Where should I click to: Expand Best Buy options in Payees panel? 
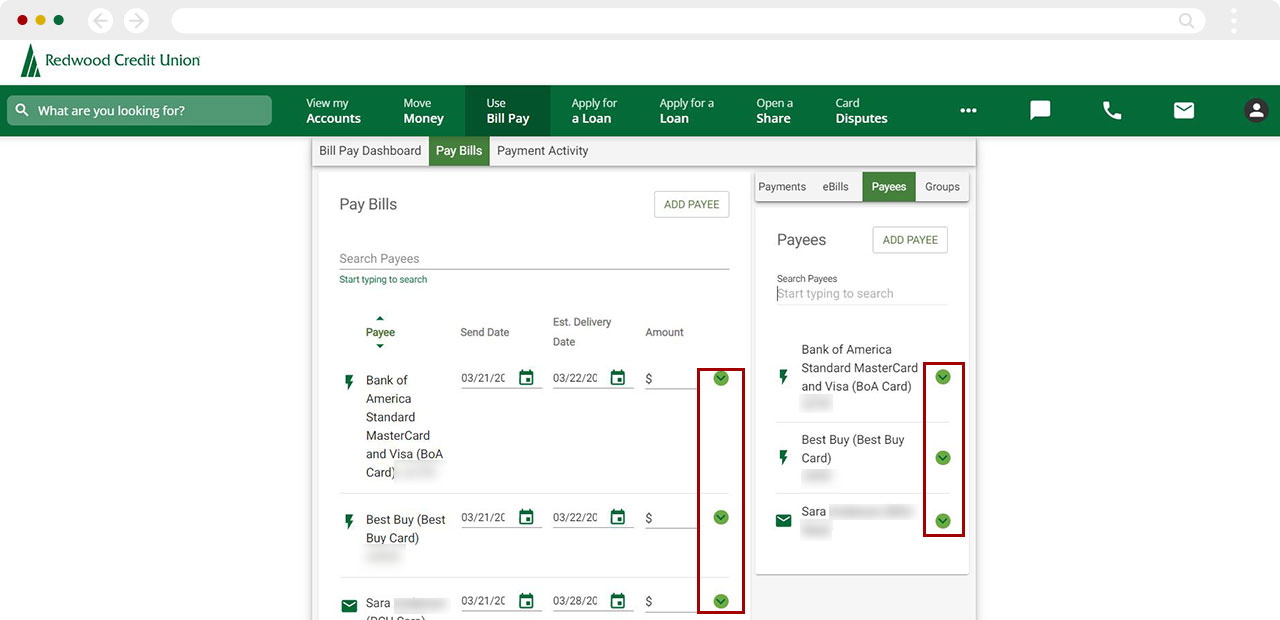click(942, 457)
